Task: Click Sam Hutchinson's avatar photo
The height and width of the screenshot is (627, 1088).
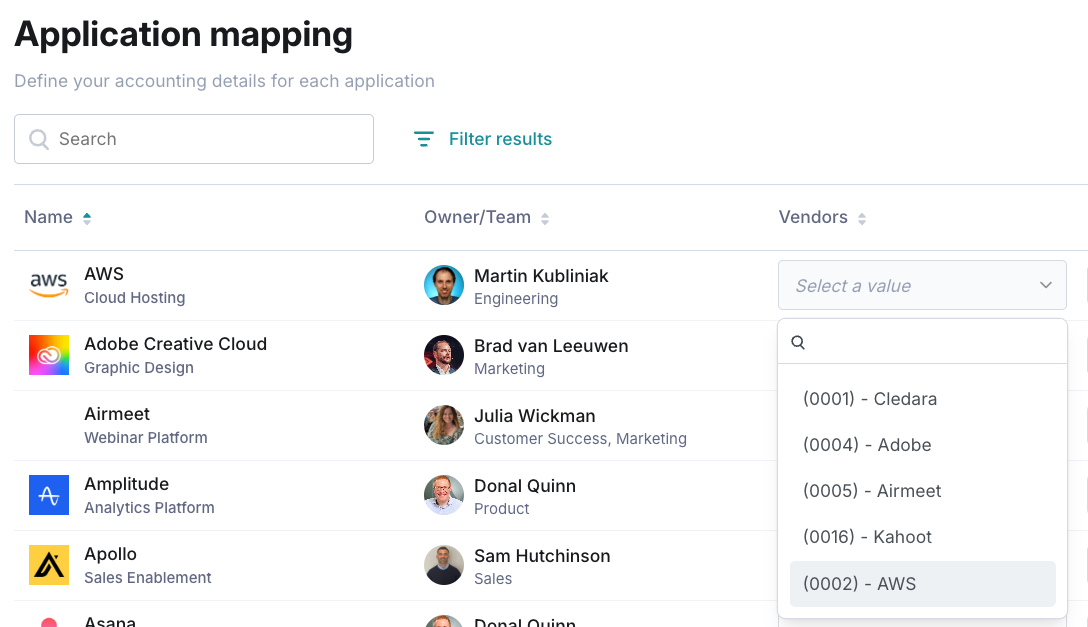Action: point(444,565)
